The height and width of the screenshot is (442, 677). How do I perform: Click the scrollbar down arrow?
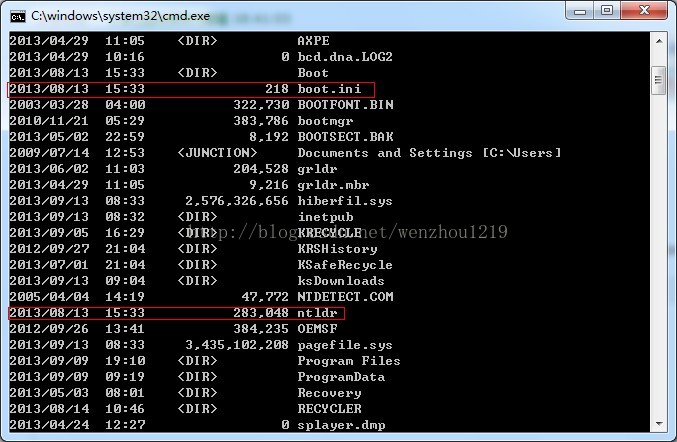tap(659, 423)
